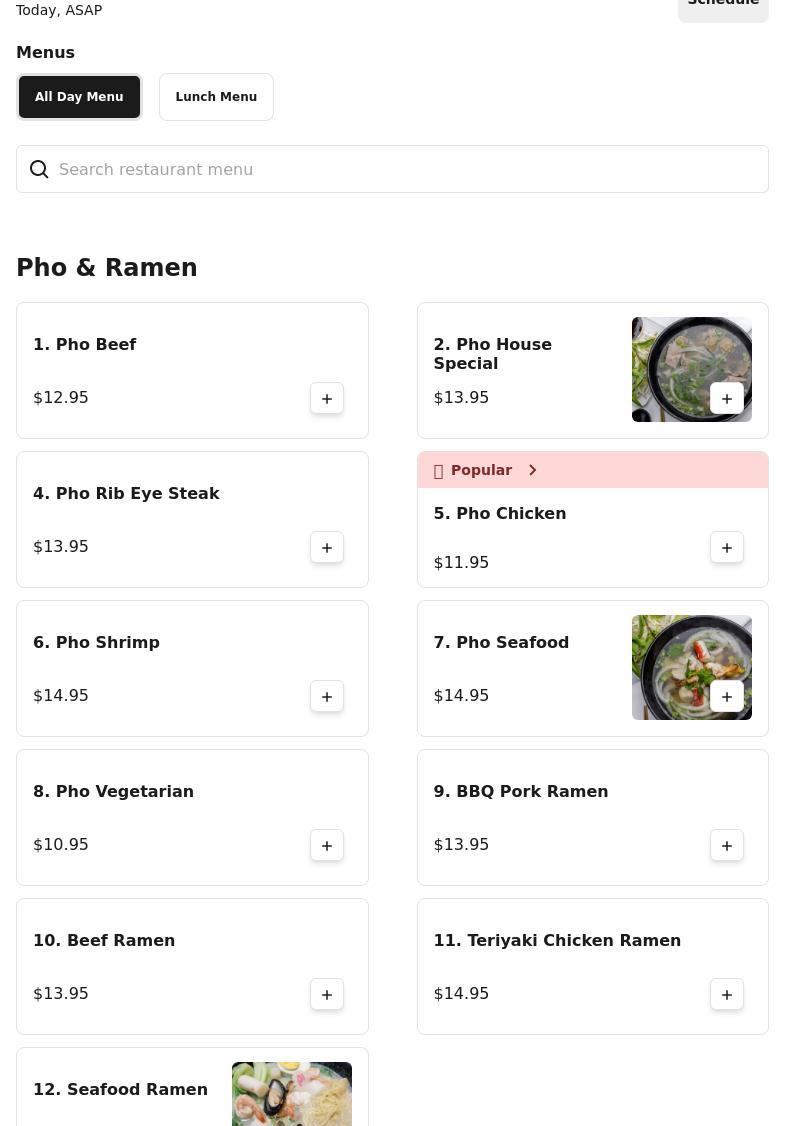Image resolution: width=785 pixels, height=1126 pixels.
Task: Add Pho Chicken using plus icon
Action: point(727,547)
